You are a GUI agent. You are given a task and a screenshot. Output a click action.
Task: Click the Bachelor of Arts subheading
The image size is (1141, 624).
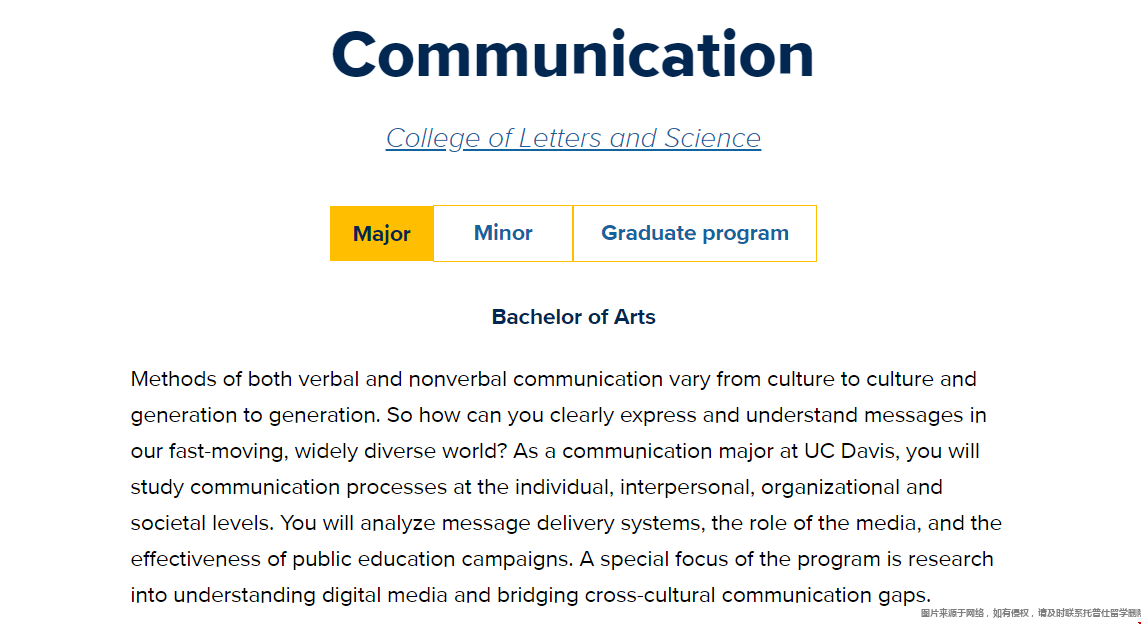pyautogui.click(x=573, y=317)
